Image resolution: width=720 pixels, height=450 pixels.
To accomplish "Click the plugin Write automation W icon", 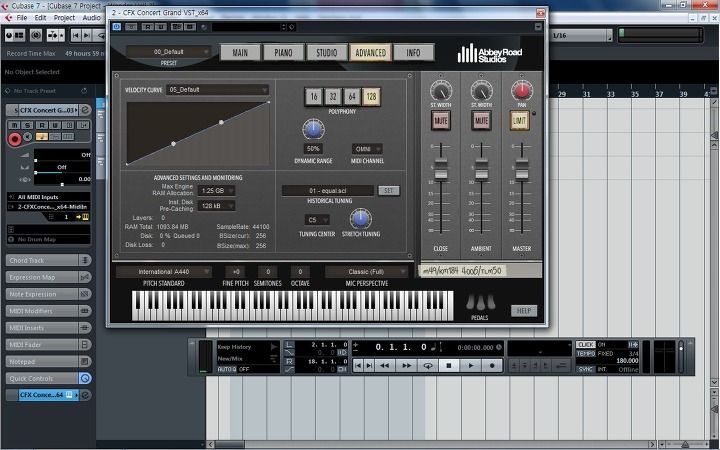I will (x=160, y=27).
